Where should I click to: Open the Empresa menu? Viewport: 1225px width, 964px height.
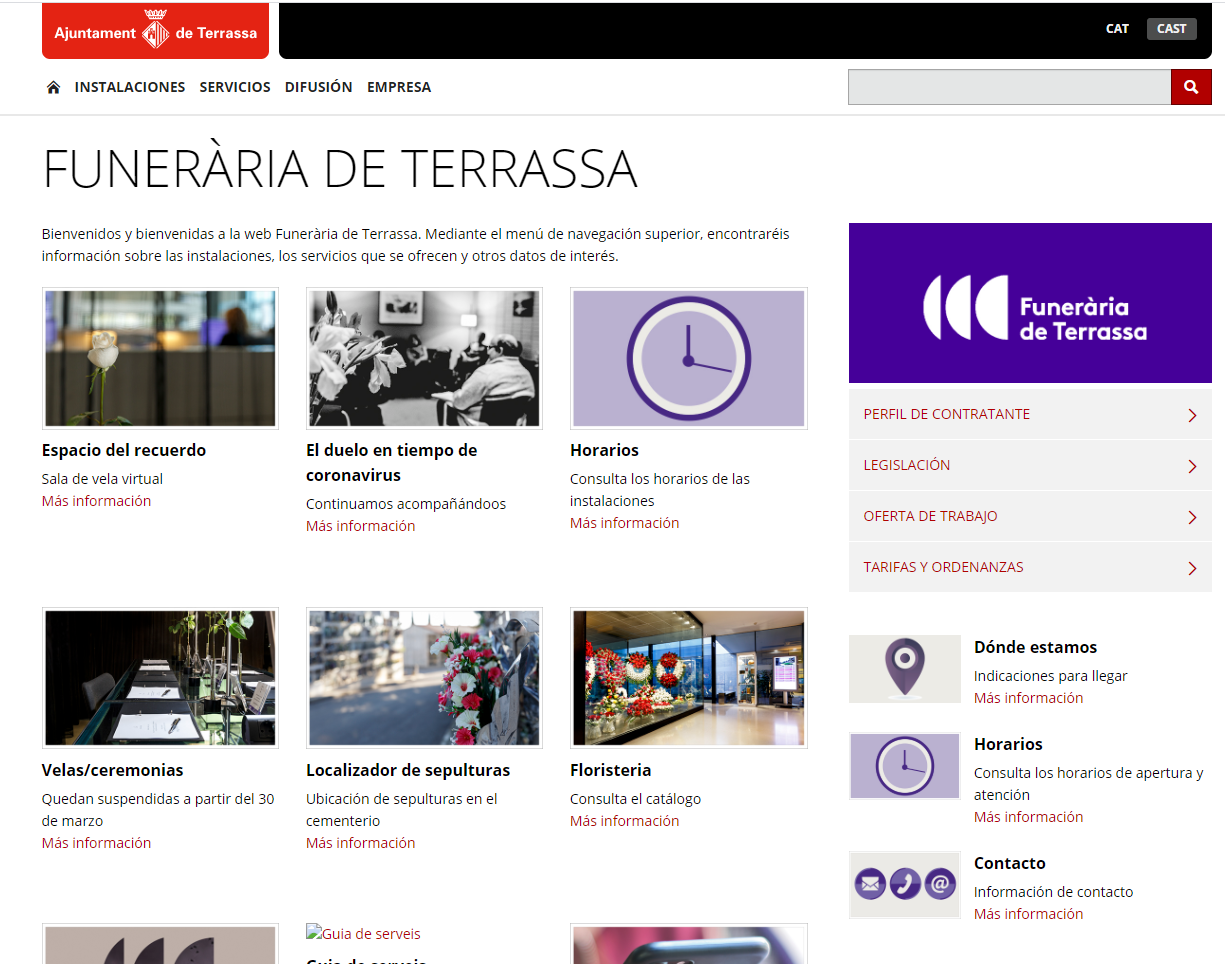tap(399, 87)
